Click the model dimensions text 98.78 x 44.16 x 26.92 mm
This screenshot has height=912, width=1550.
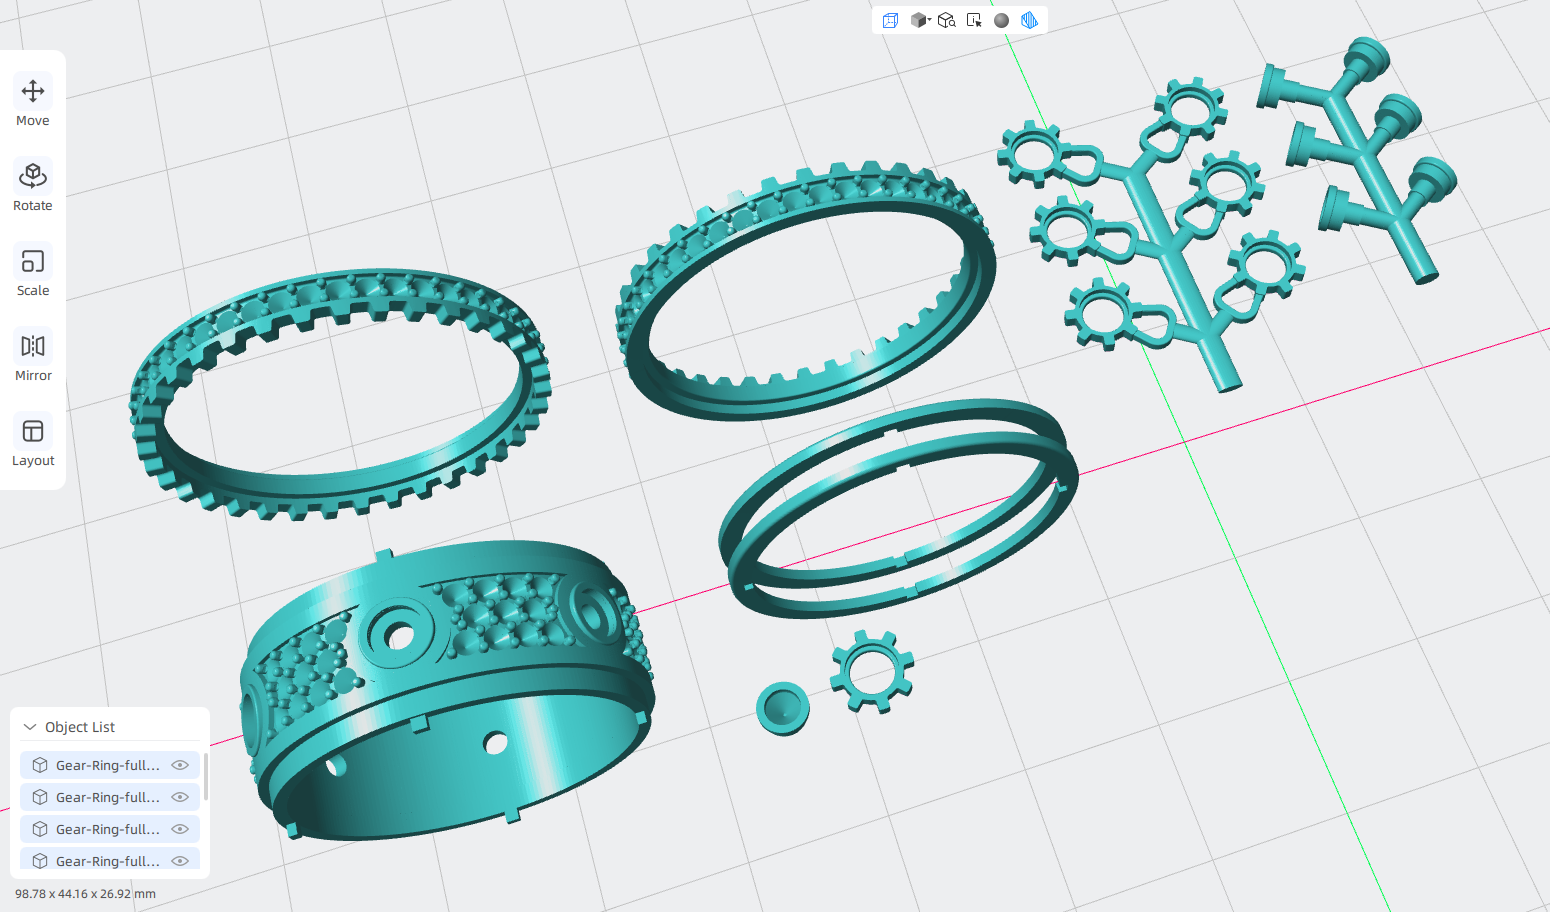click(x=85, y=894)
